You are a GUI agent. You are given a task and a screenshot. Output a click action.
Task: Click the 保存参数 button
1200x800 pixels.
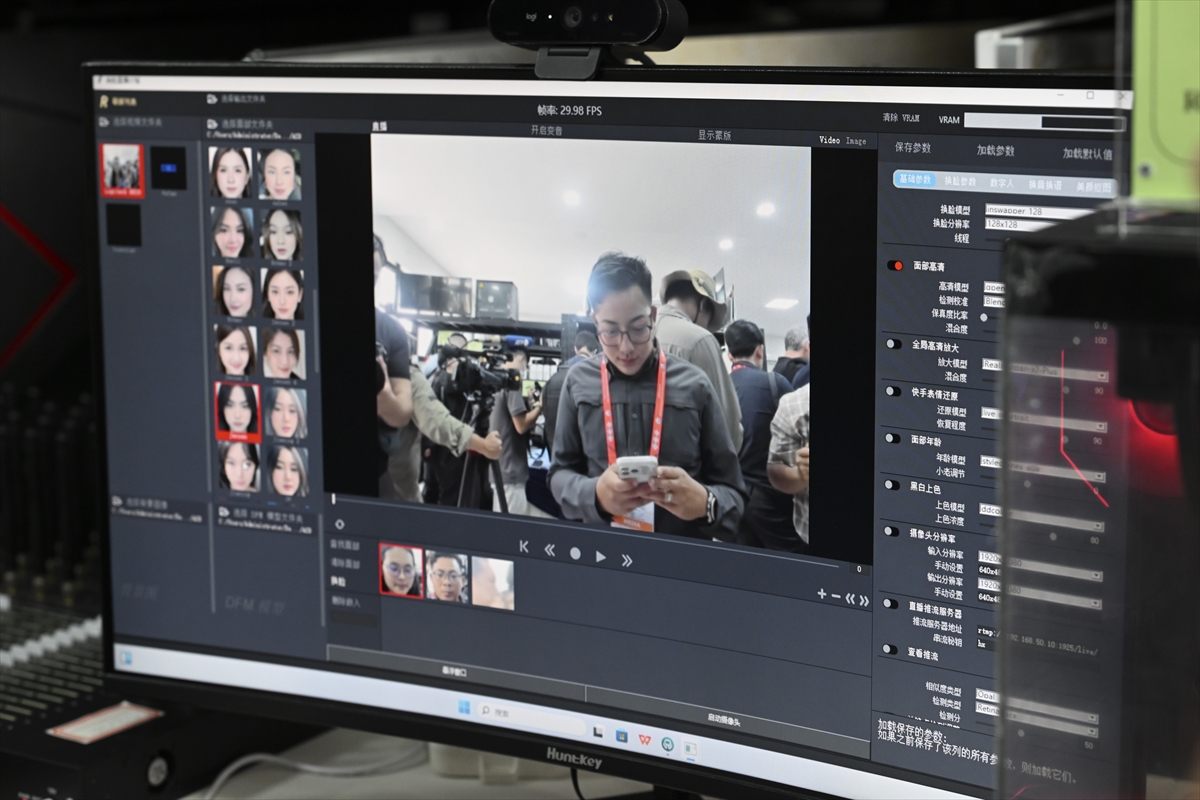click(912, 147)
